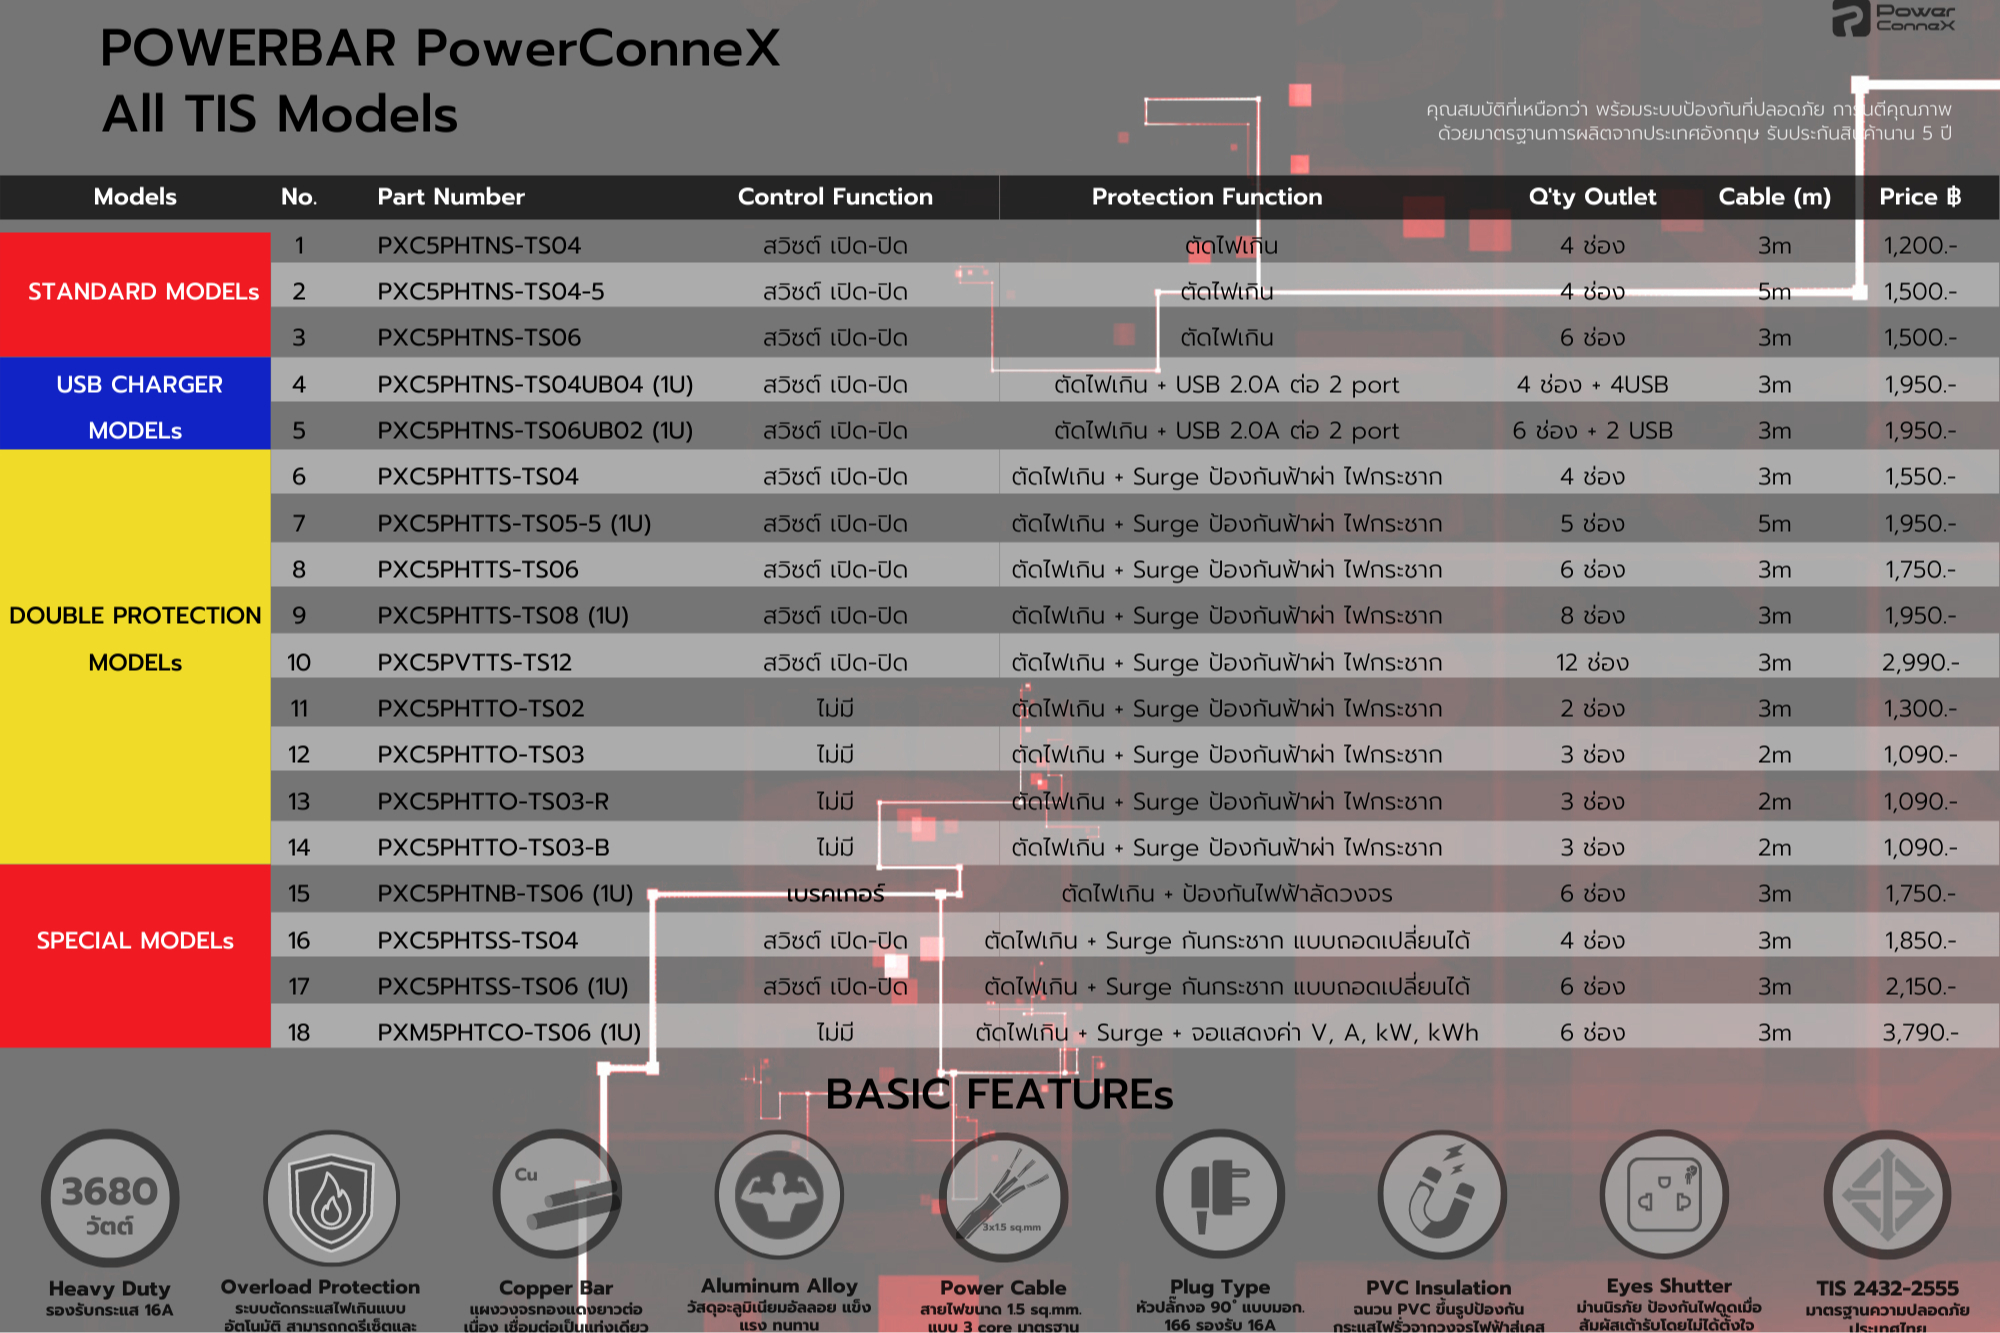The width and height of the screenshot is (2000, 1333).
Task: Click the Part Number column header
Action: click(450, 197)
